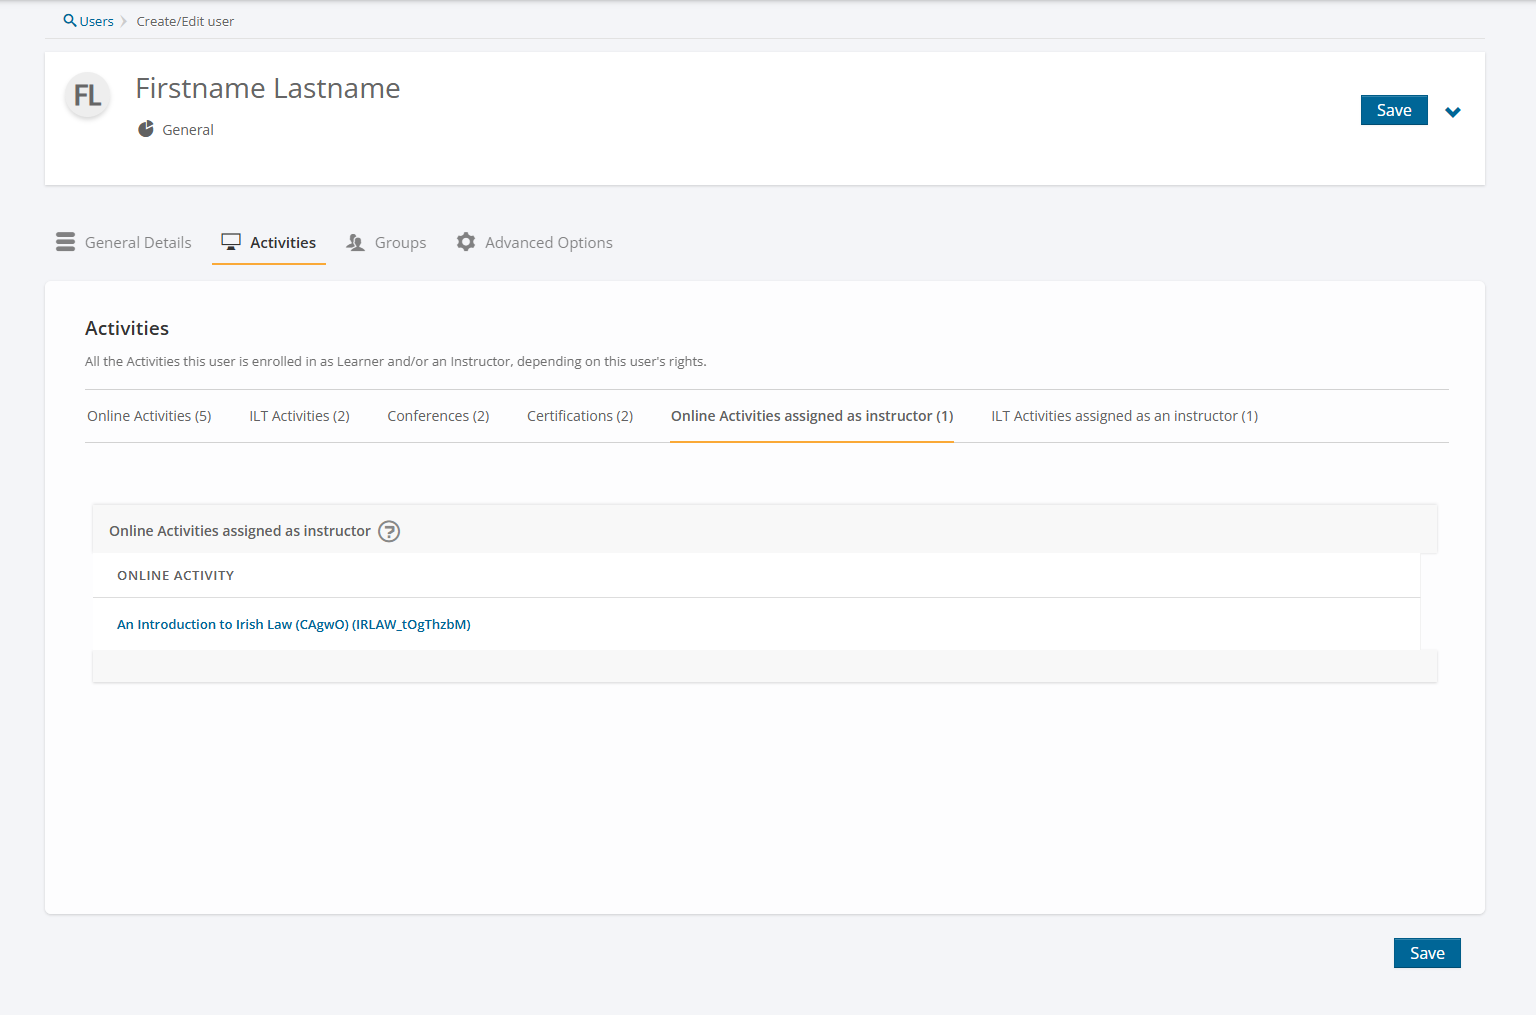Click the Online Activities assigned as instructor panel title

coord(240,531)
